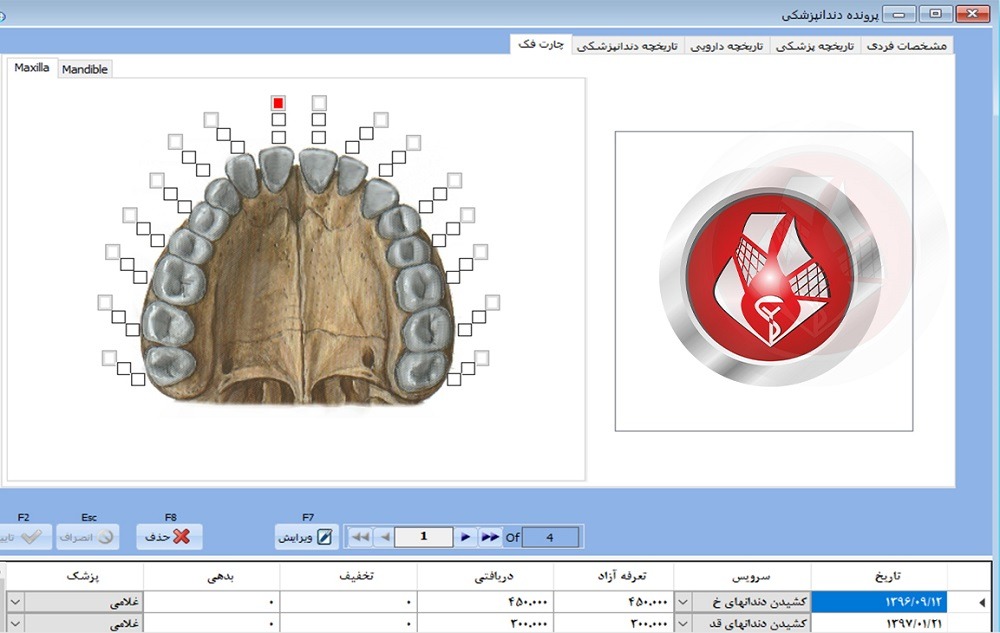Click the انصراف cancel button

pos(87,537)
